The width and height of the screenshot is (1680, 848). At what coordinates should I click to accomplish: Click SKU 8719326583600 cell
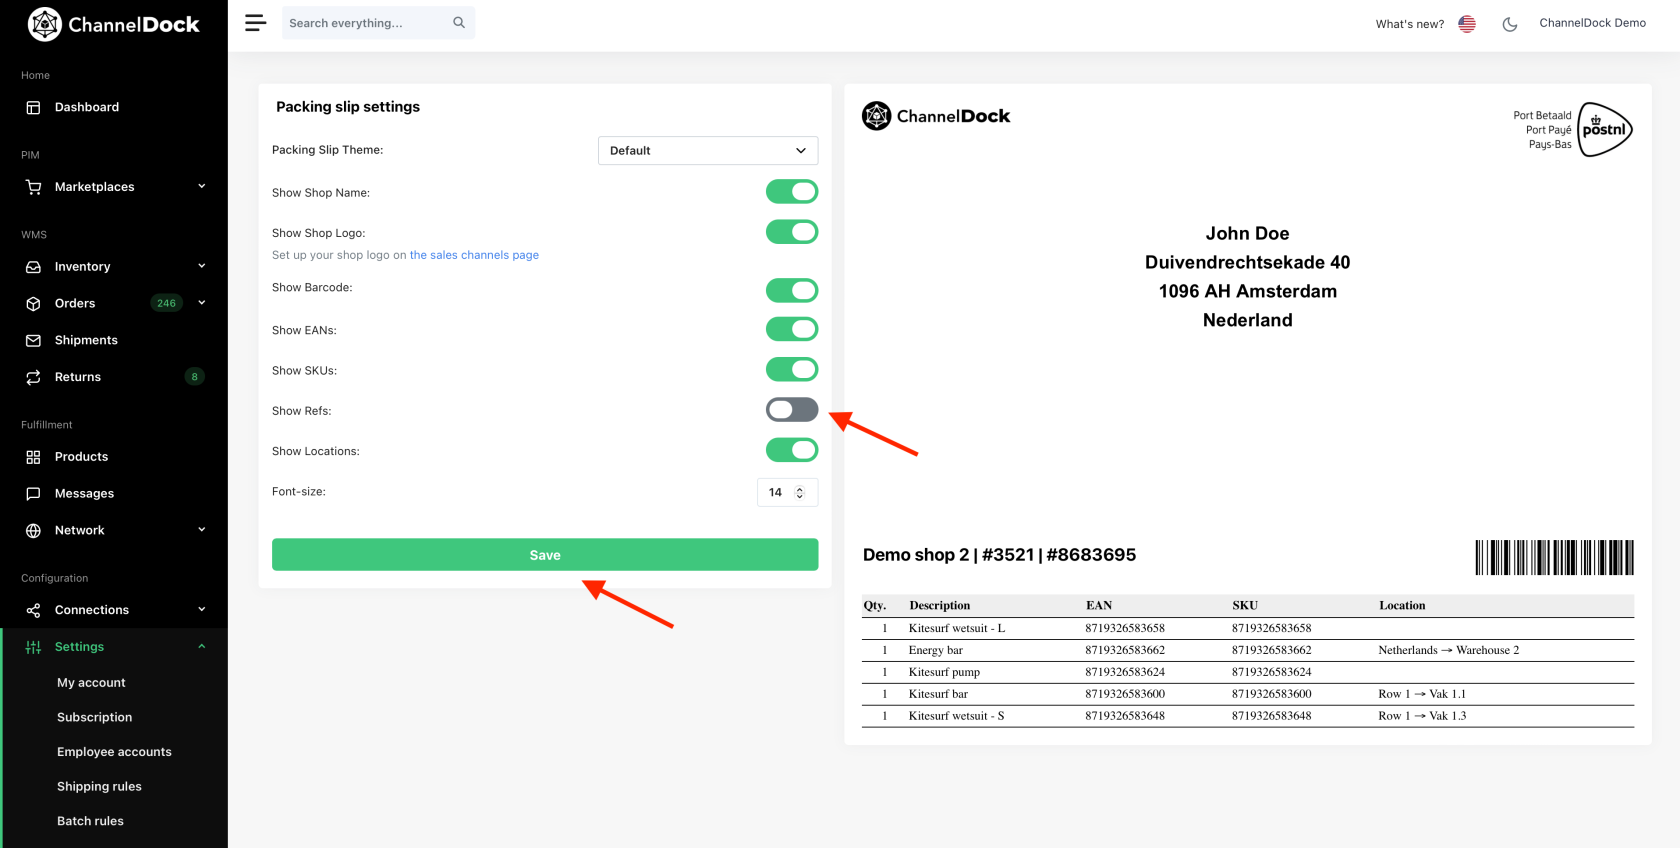(1272, 694)
